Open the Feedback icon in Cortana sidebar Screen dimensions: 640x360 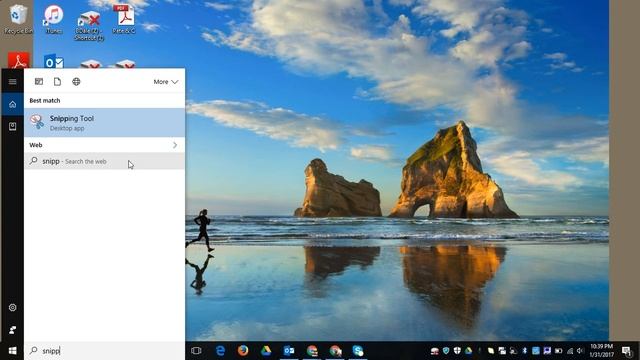coord(13,329)
